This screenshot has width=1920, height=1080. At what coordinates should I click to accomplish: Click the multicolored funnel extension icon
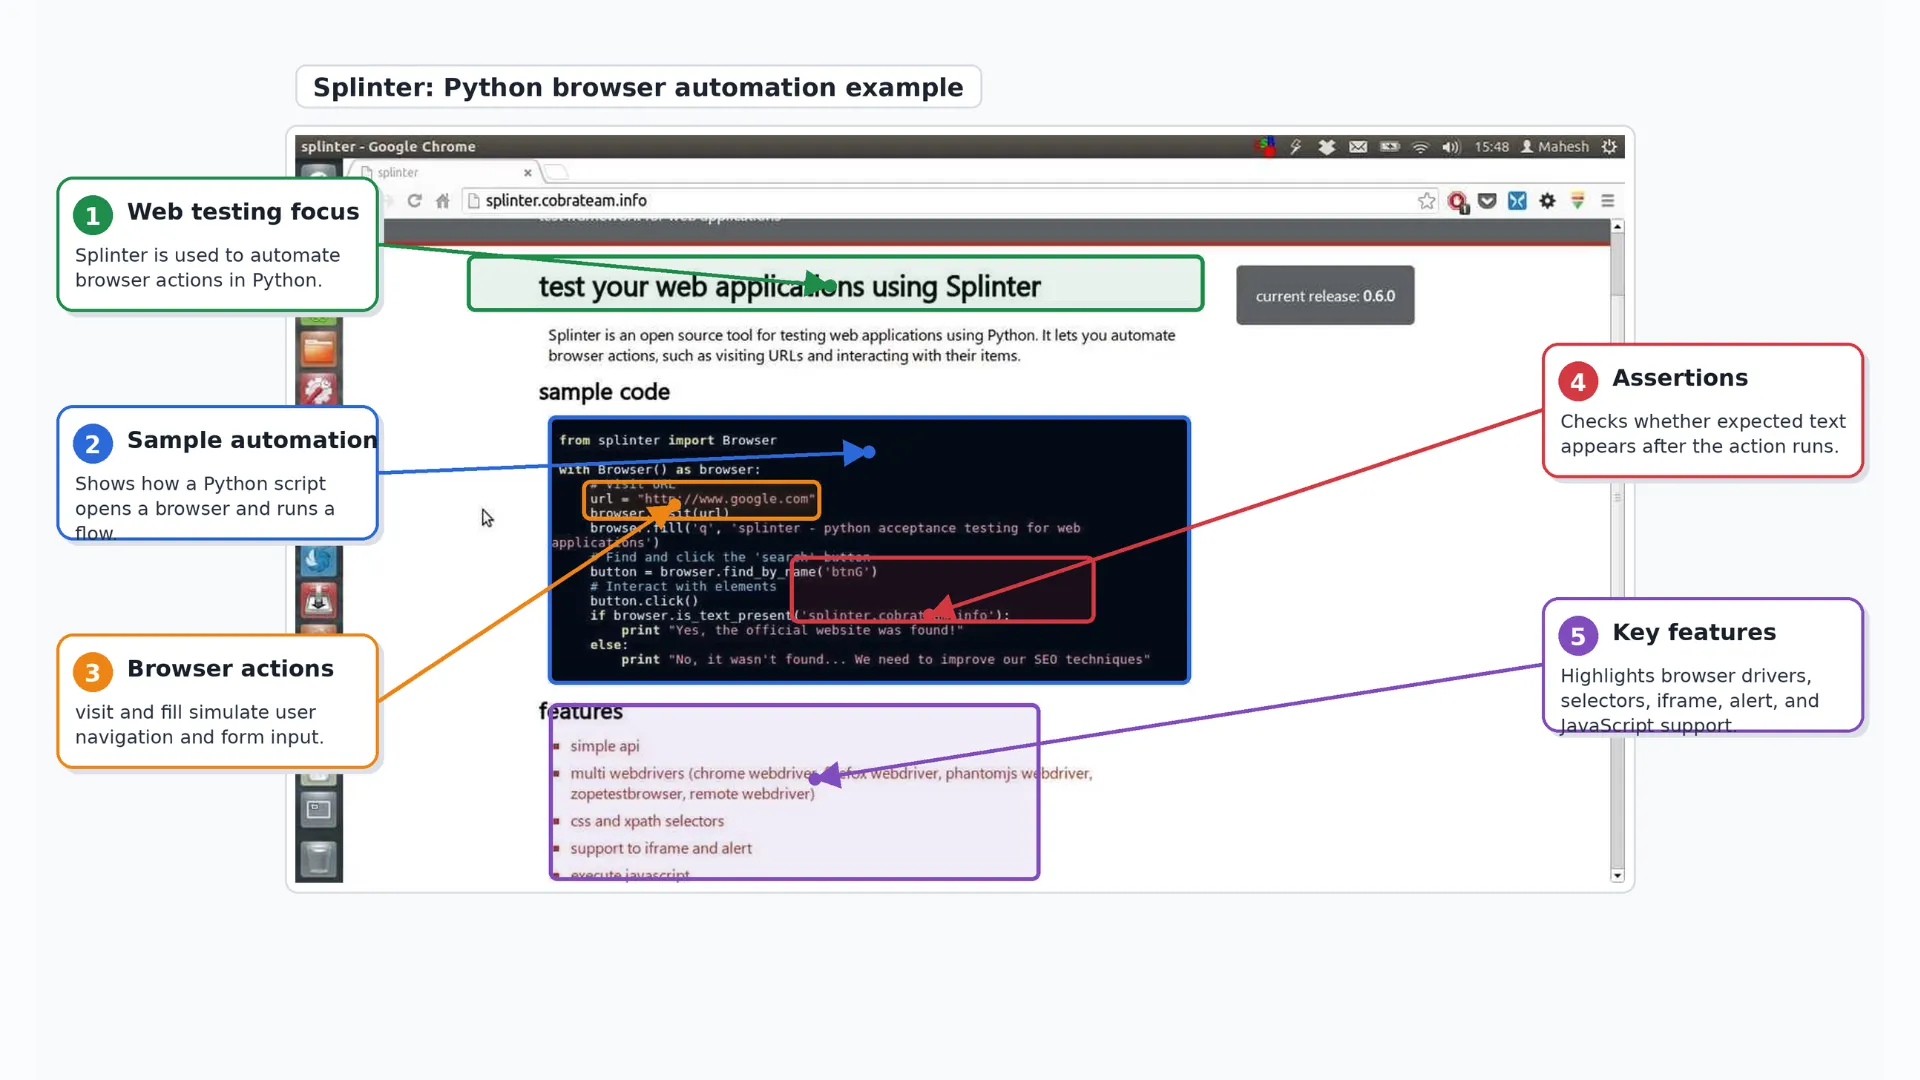point(1578,201)
